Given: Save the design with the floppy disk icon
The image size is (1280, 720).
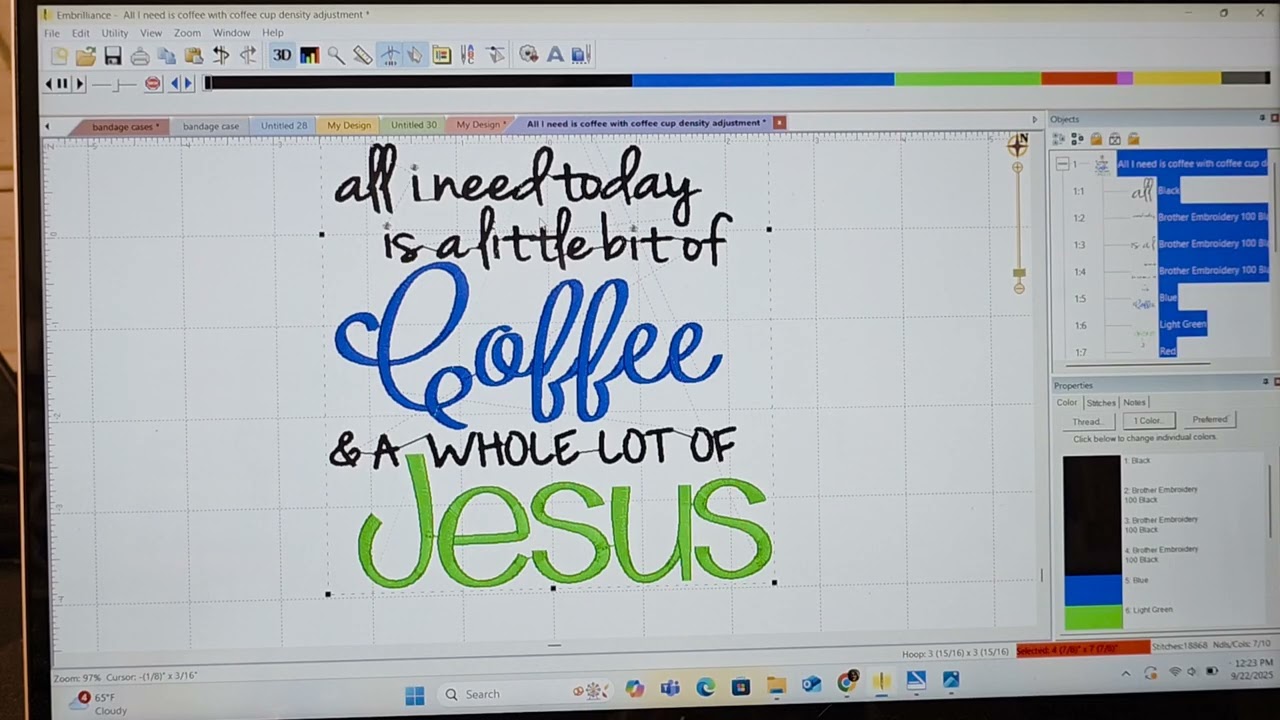Looking at the screenshot, I should click(x=113, y=56).
